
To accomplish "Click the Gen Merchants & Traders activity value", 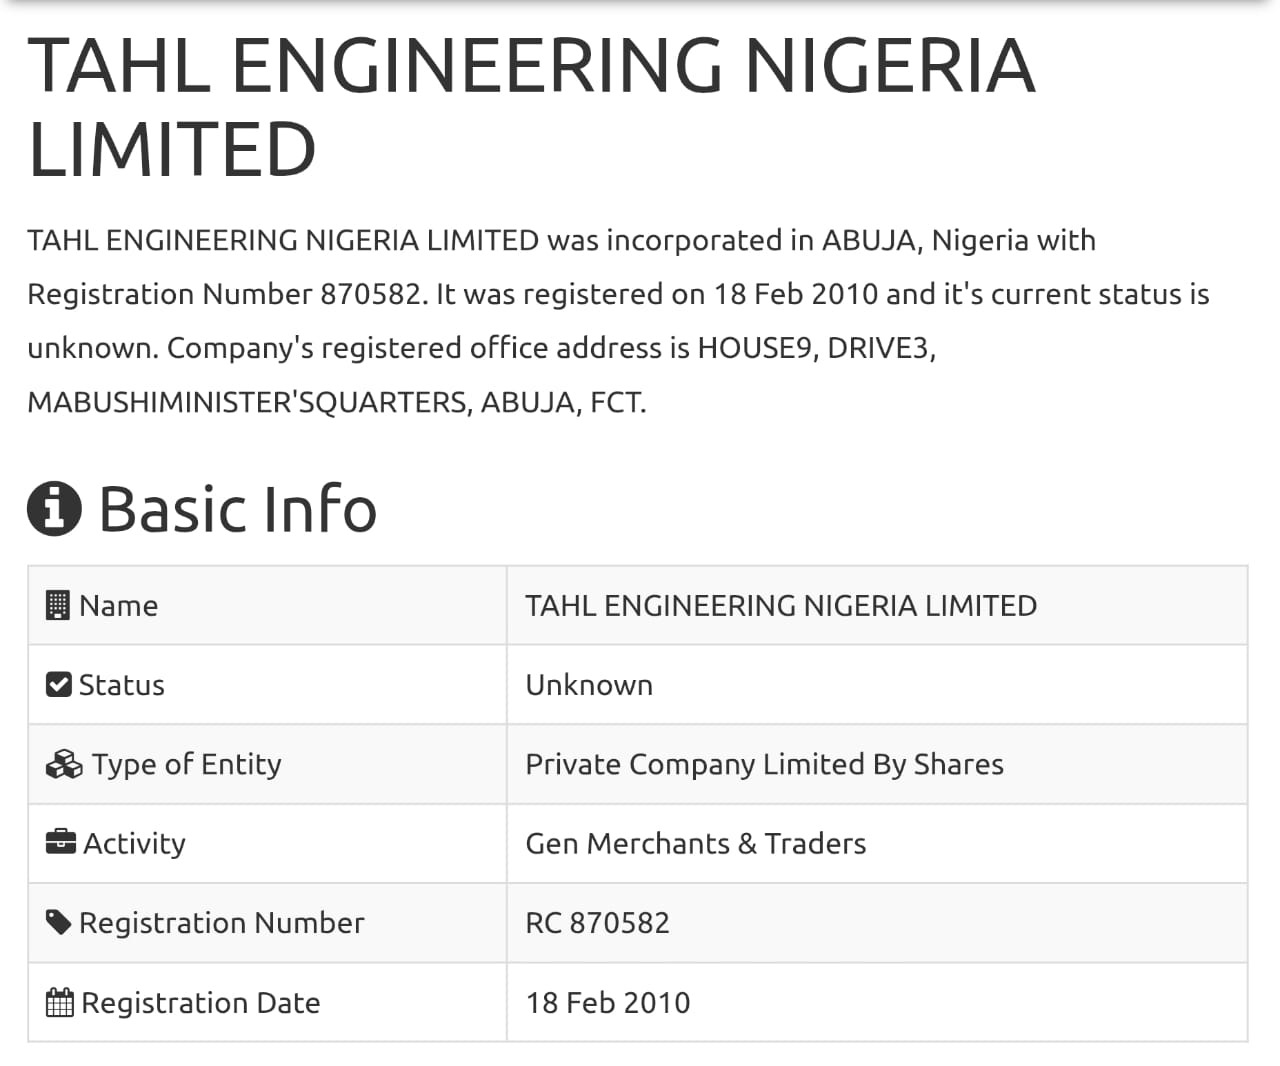I will pos(695,843).
